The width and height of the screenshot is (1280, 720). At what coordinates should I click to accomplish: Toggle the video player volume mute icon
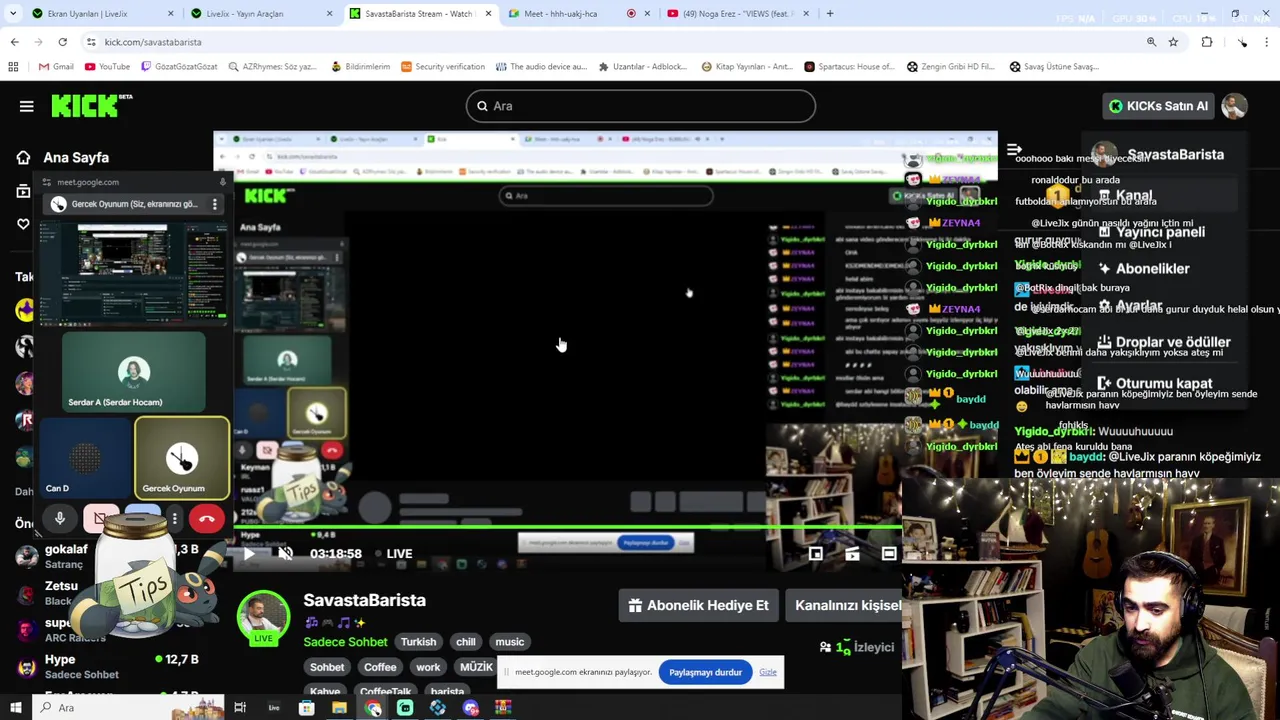286,553
